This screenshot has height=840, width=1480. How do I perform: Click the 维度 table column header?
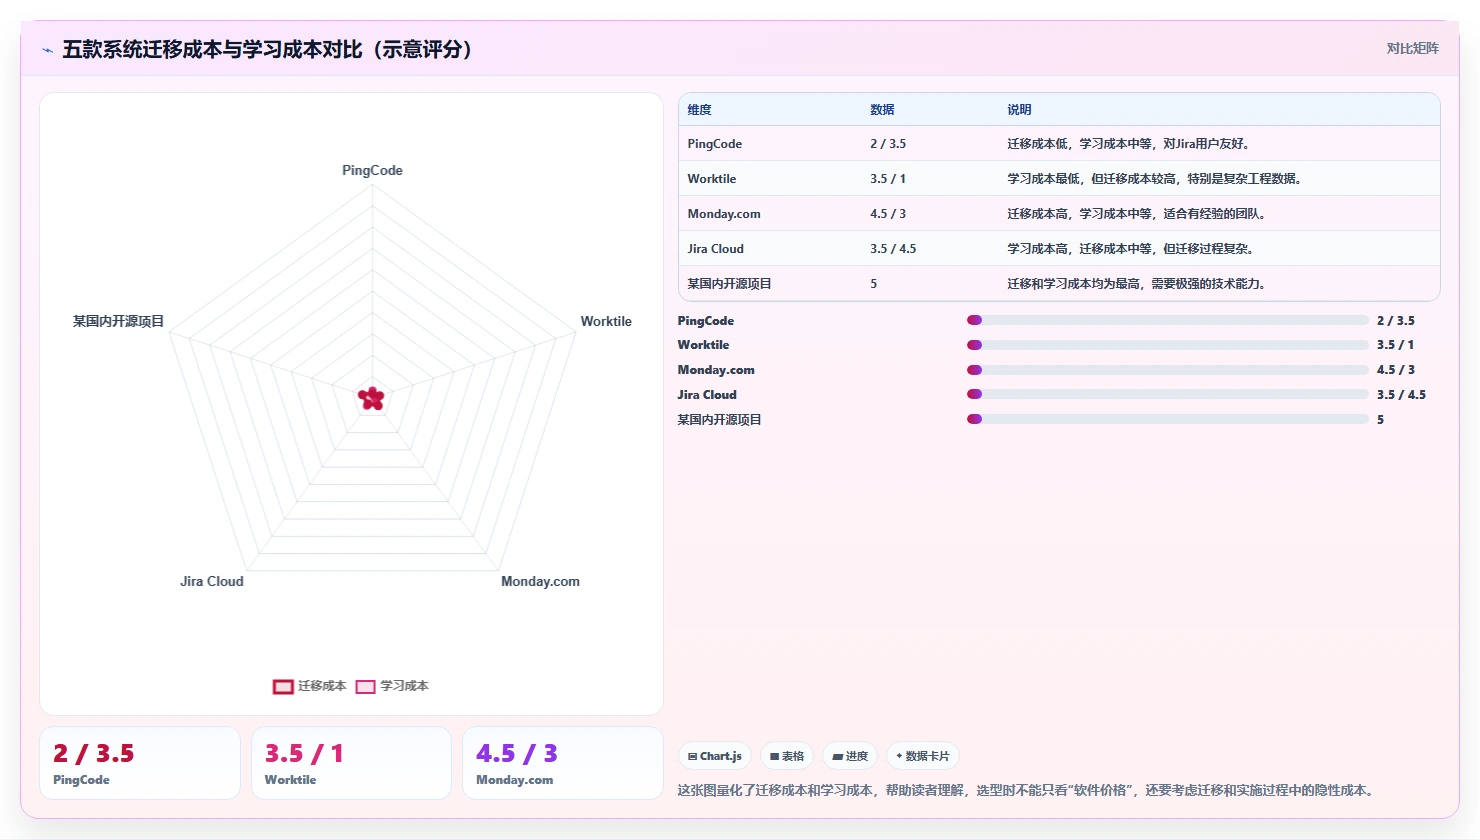tap(700, 110)
